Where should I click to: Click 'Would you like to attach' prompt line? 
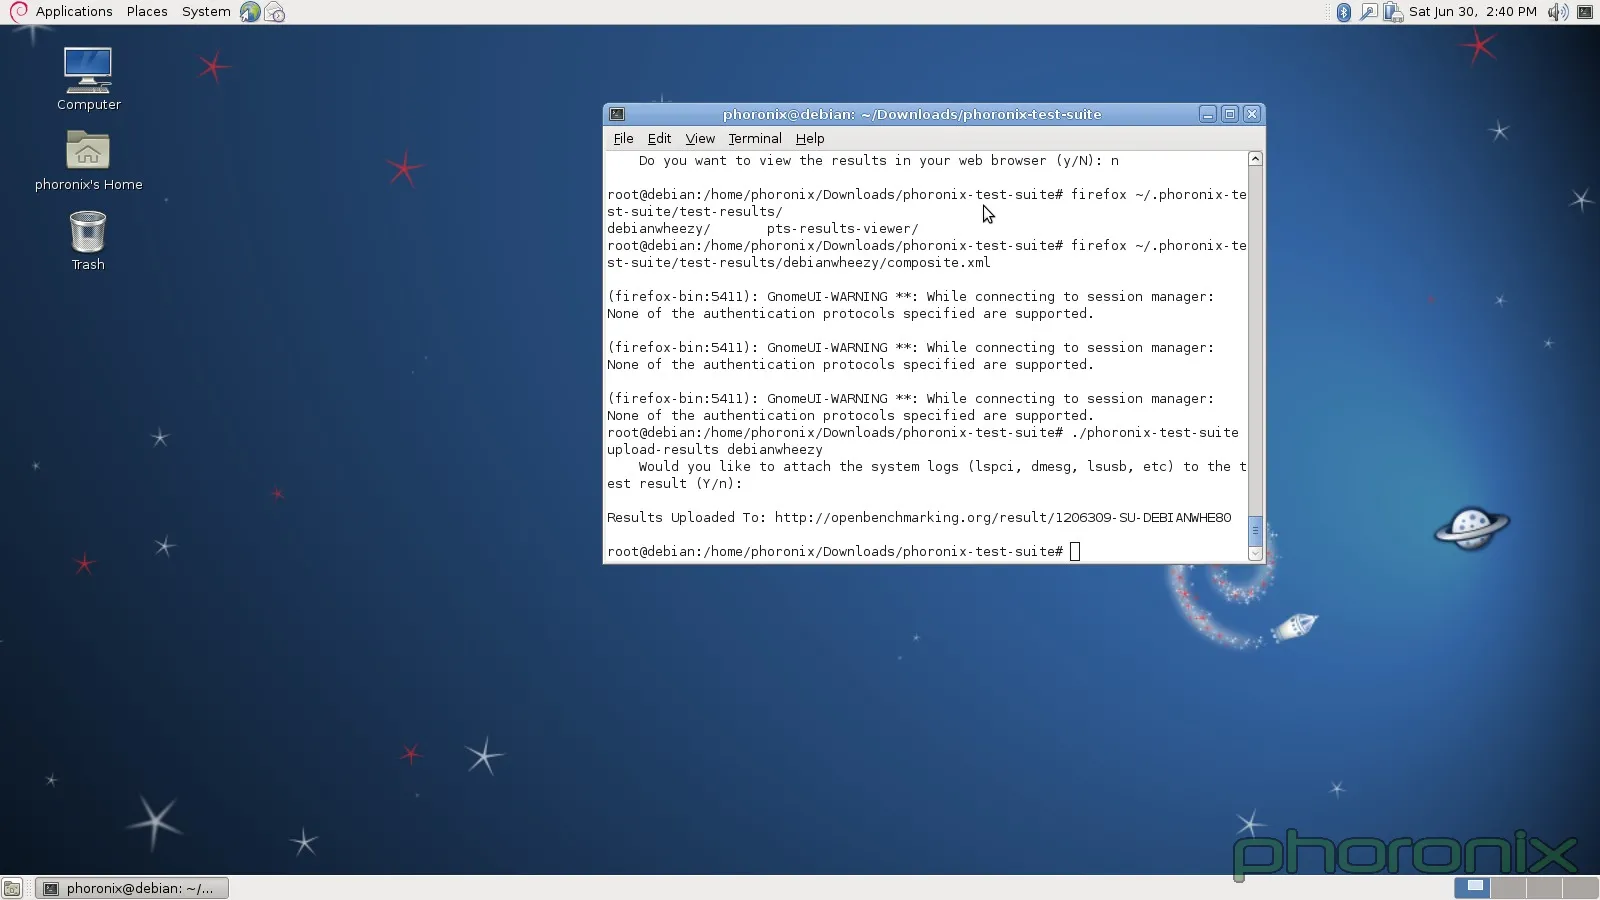click(x=927, y=475)
